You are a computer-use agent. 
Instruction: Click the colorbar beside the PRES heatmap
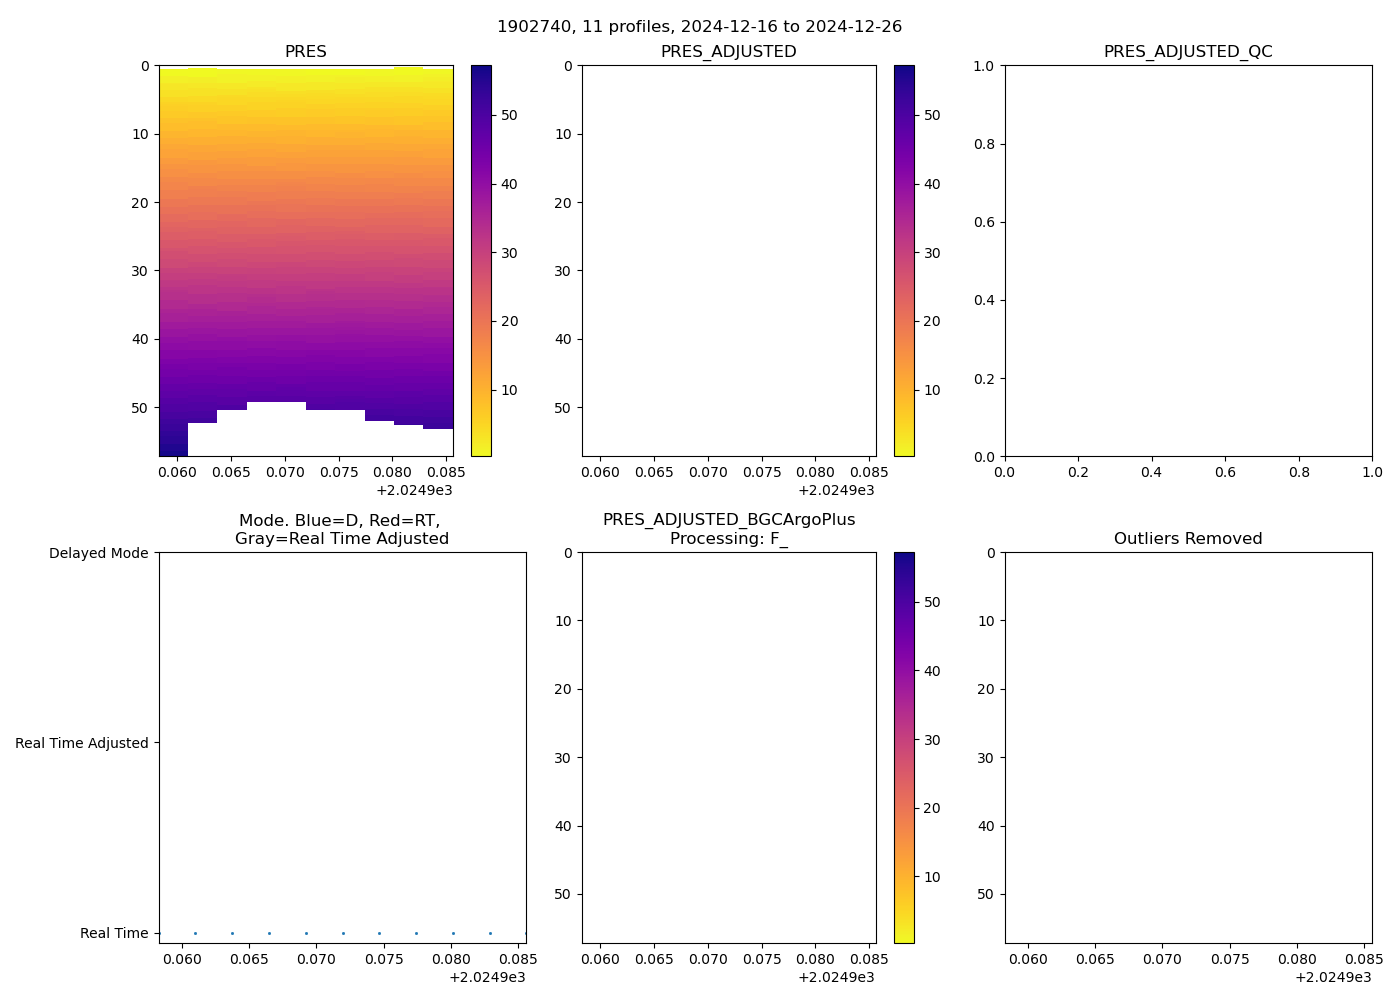click(481, 260)
